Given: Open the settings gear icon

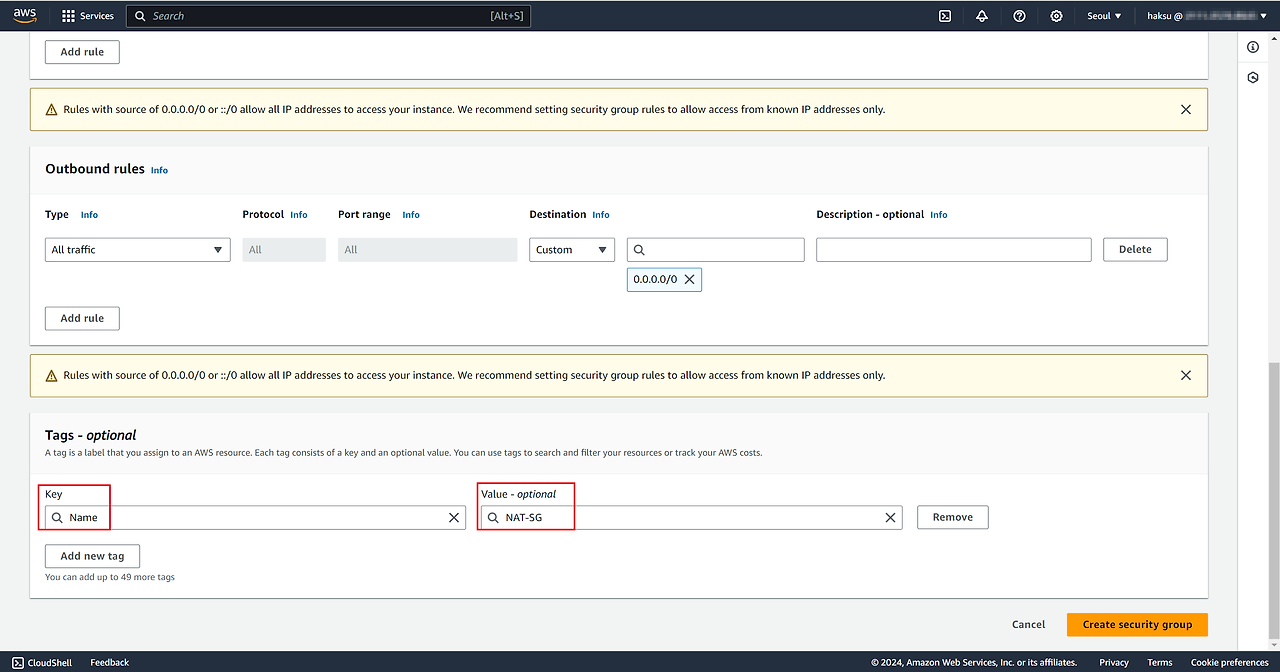Looking at the screenshot, I should point(1057,16).
